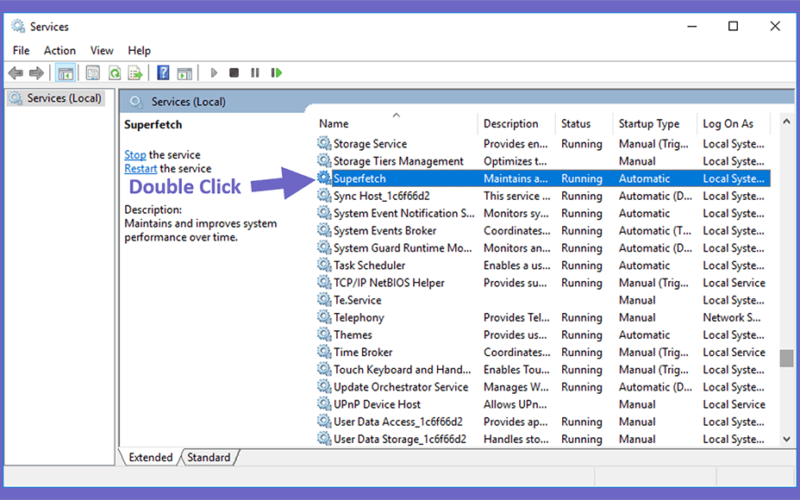
Task: Click the Start Service play icon
Action: [214, 73]
